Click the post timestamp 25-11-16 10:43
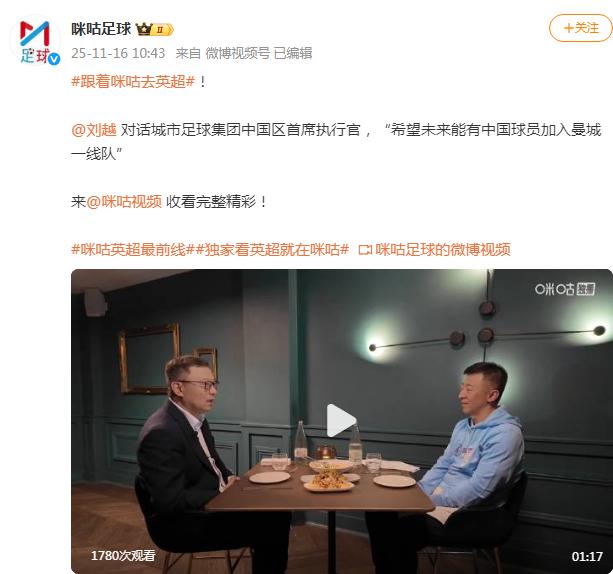This screenshot has height=574, width=613. [x=118, y=53]
